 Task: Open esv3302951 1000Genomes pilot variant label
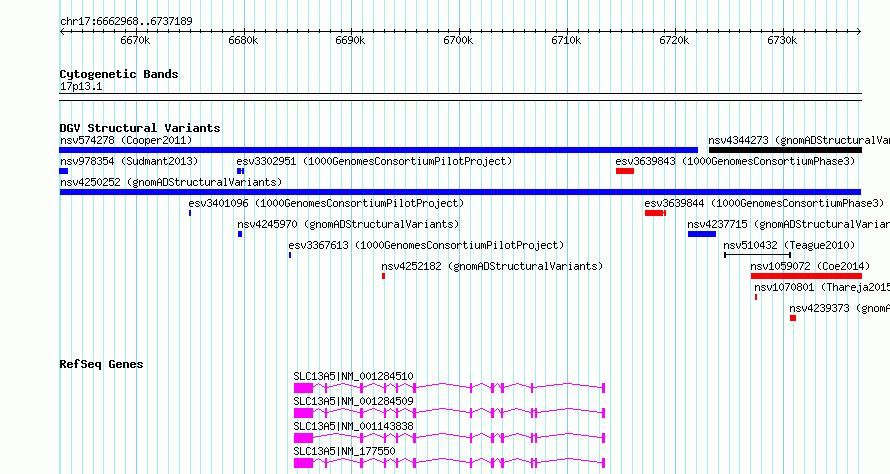(374, 161)
